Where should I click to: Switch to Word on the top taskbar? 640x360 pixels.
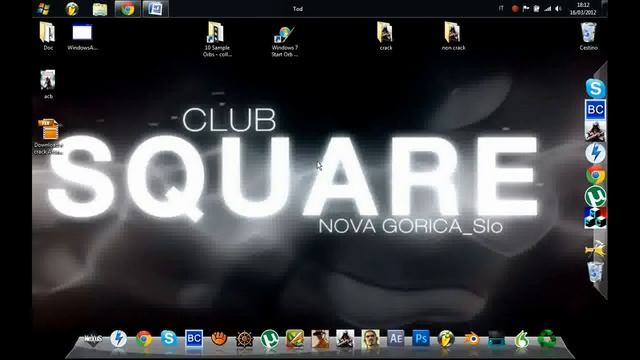[156, 9]
